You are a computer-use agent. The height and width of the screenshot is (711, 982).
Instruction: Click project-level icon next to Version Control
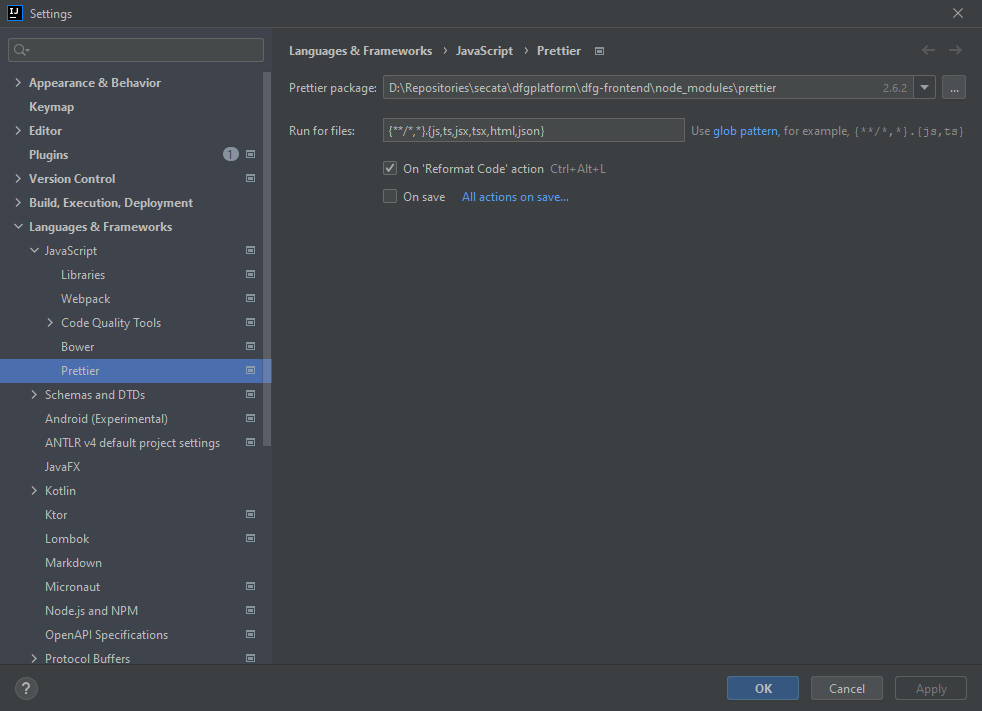click(x=251, y=179)
